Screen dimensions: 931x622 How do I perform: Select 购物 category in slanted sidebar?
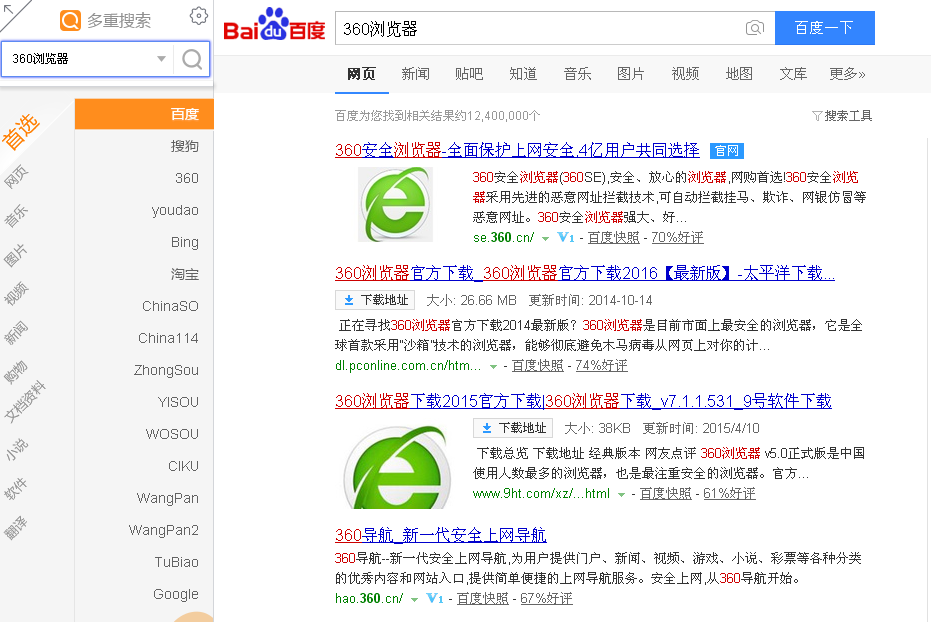click(16, 372)
